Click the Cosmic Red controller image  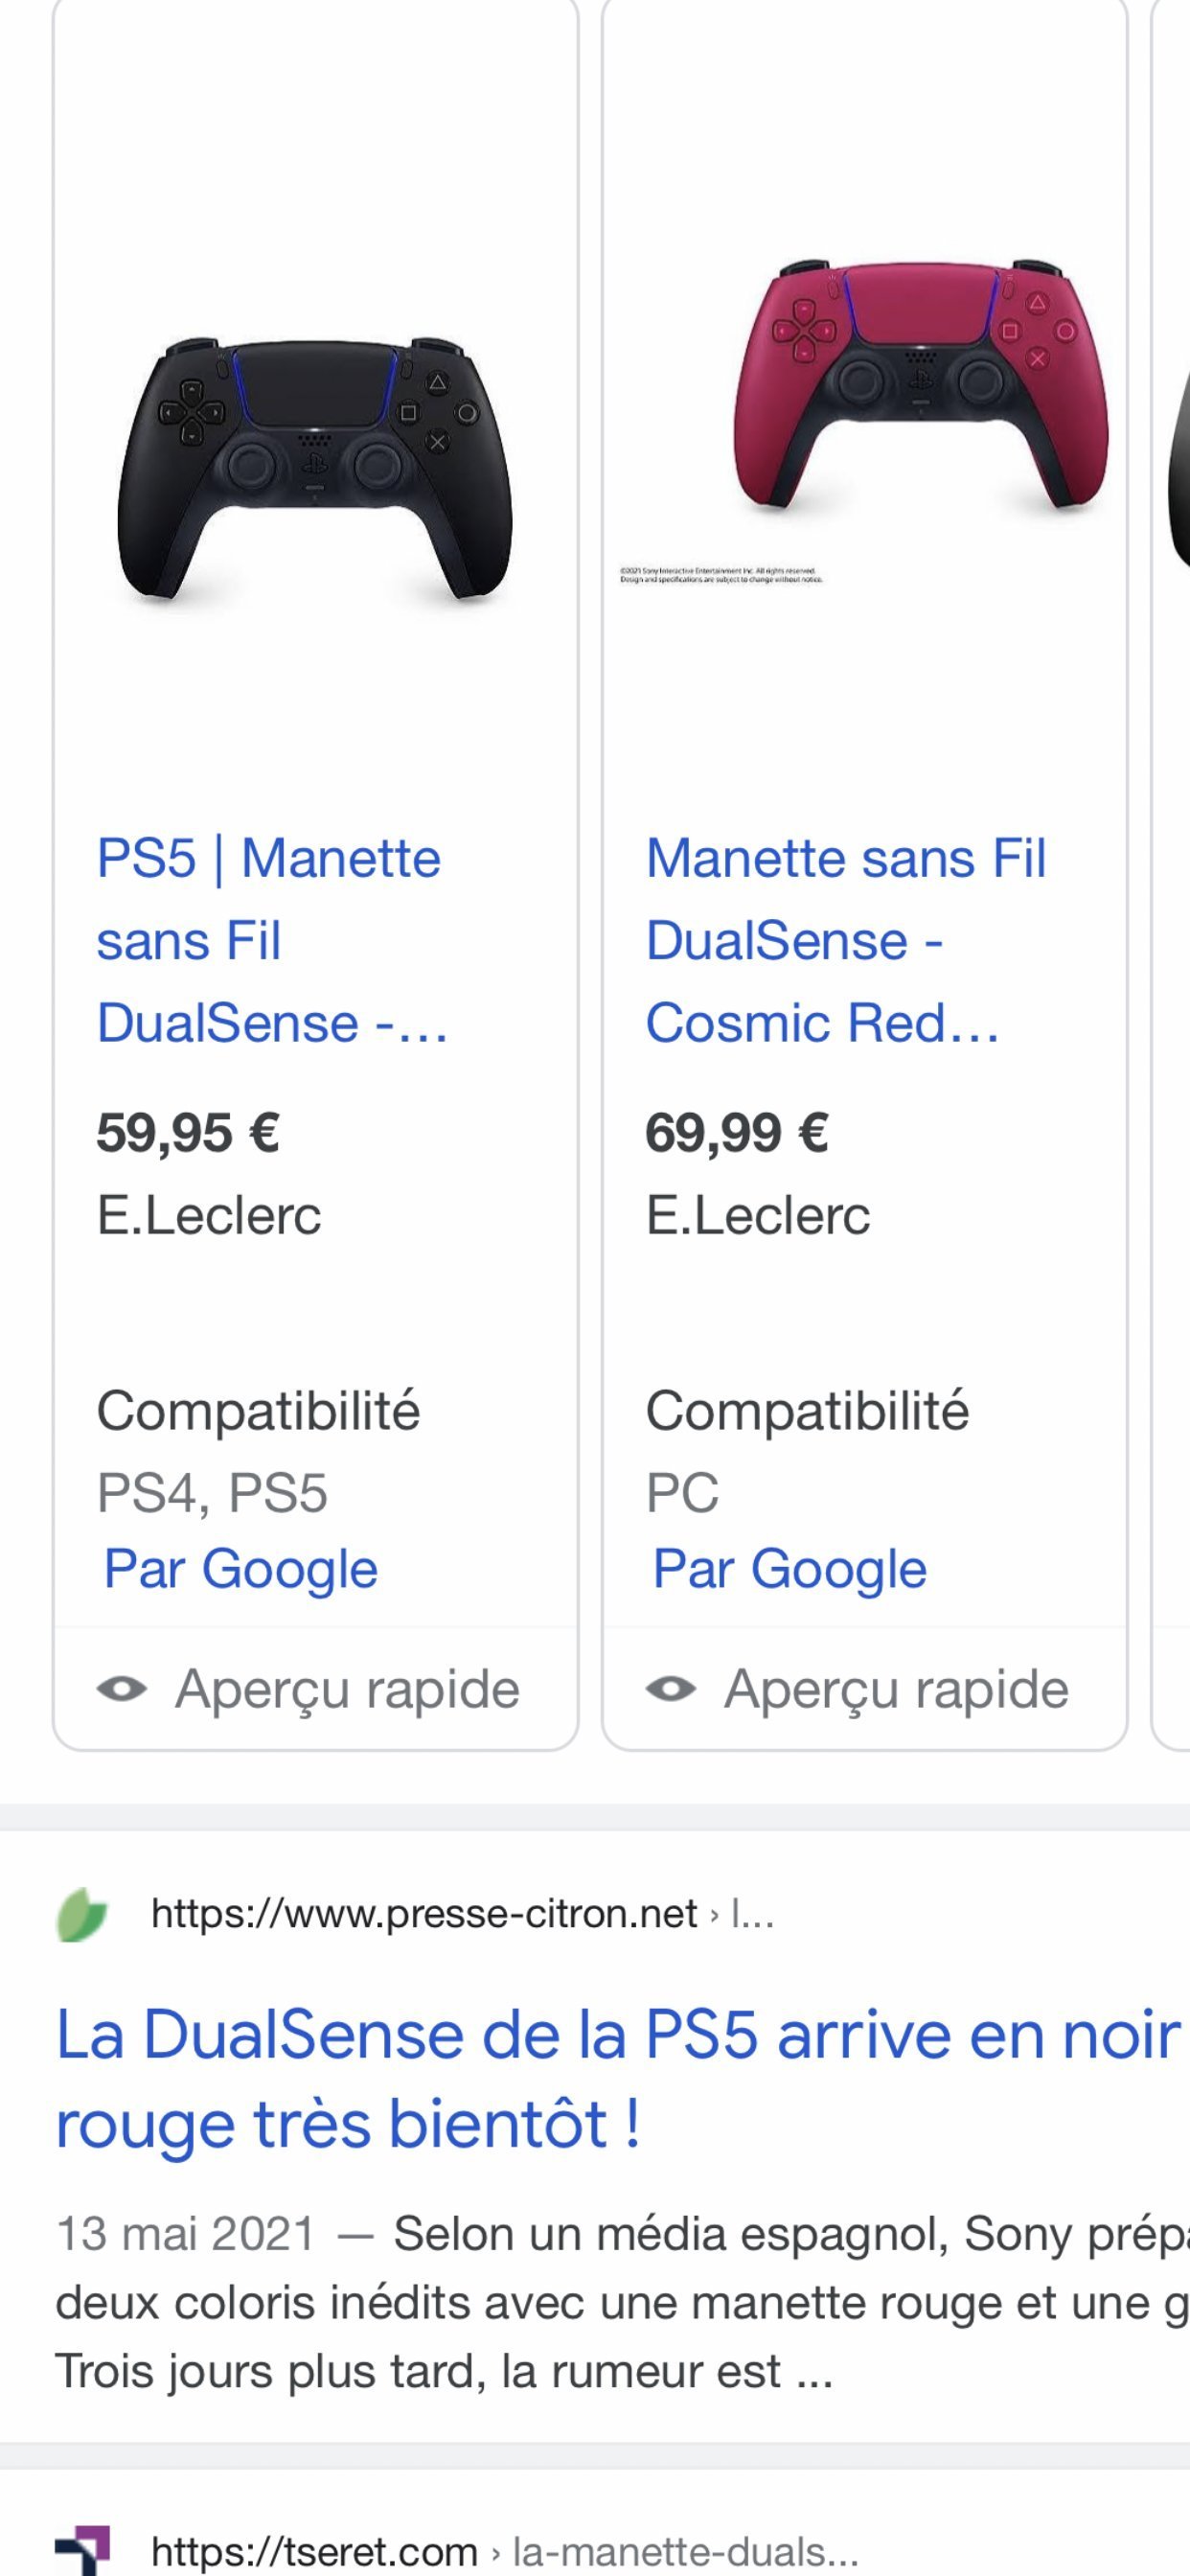(x=919, y=384)
